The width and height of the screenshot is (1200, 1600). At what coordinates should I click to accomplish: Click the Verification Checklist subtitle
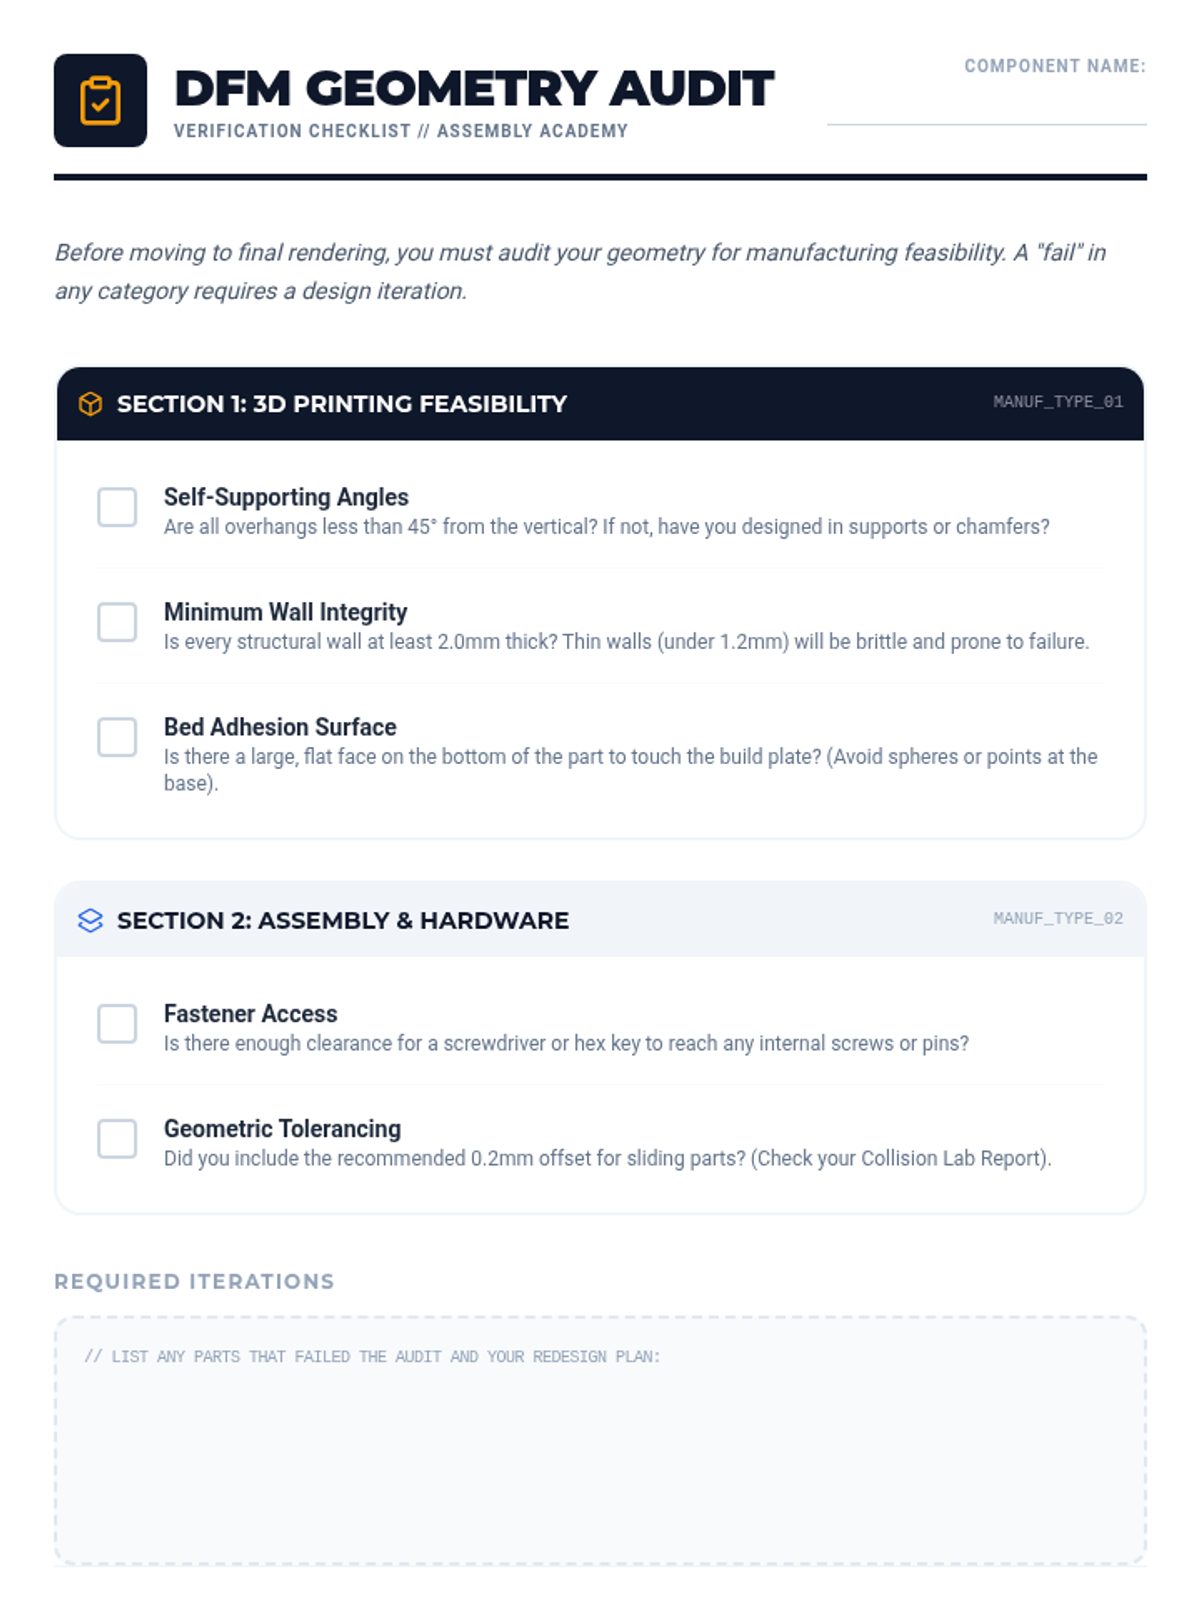(400, 131)
